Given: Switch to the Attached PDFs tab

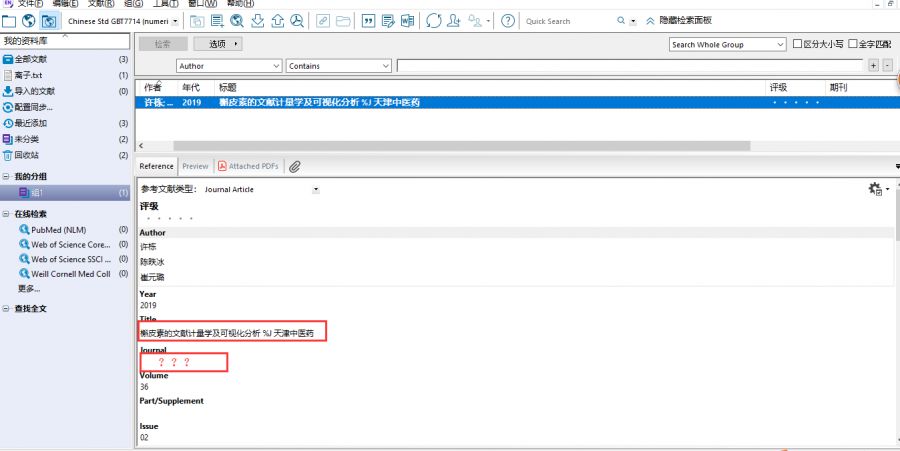Looking at the screenshot, I should (x=249, y=166).
